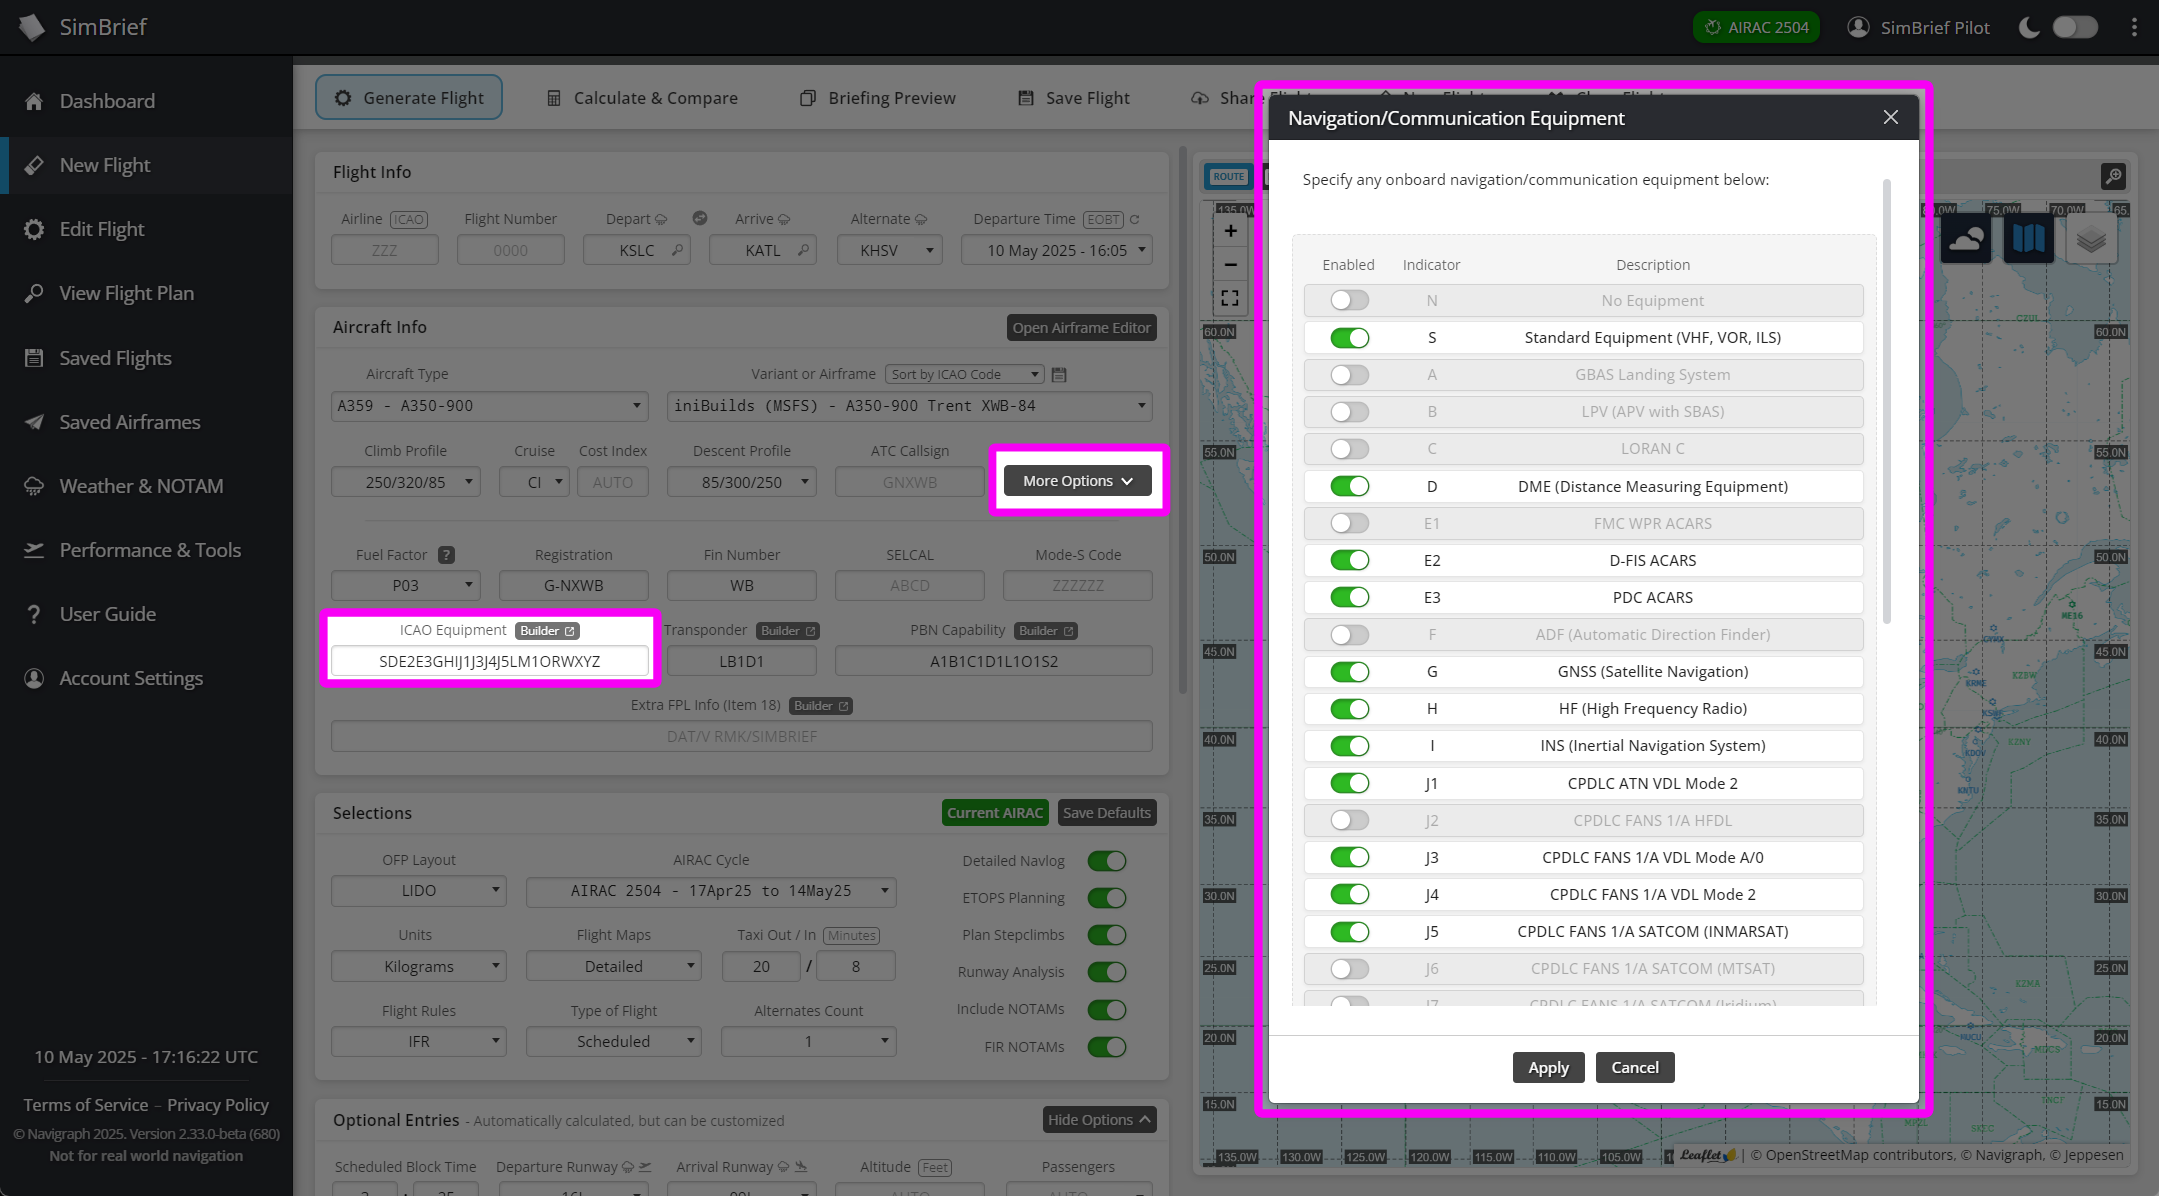Click the SimBrief logo
The height and width of the screenshot is (1196, 2159).
(30, 27)
